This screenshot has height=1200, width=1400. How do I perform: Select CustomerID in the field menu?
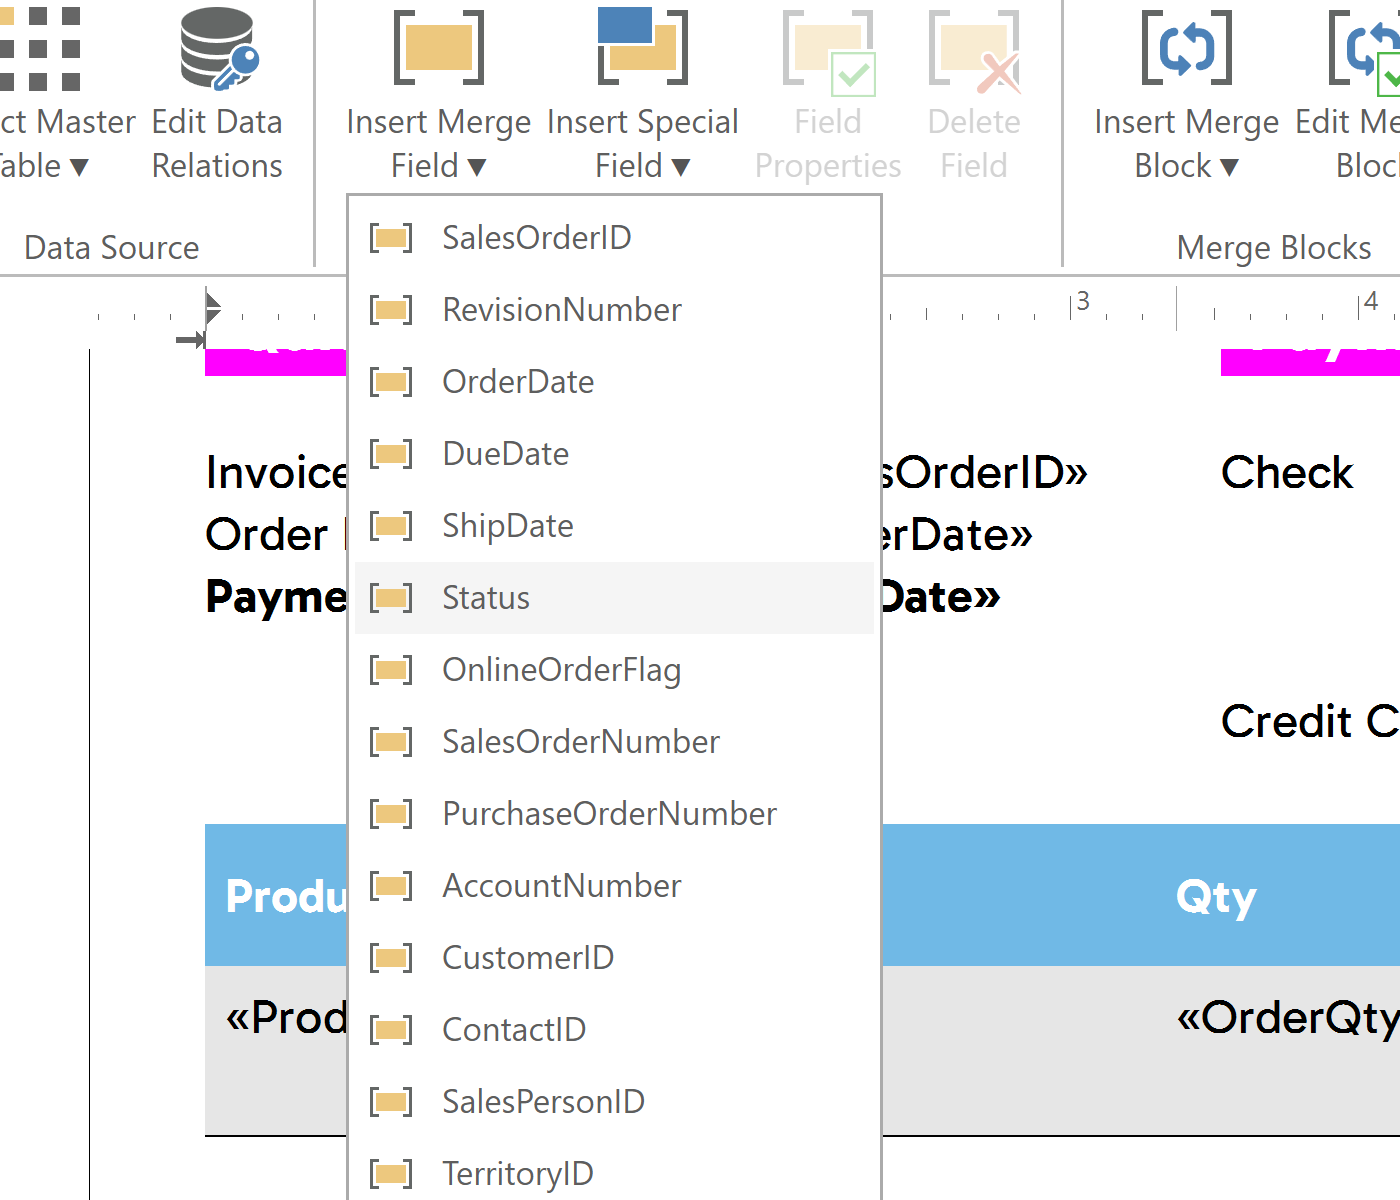(x=614, y=958)
